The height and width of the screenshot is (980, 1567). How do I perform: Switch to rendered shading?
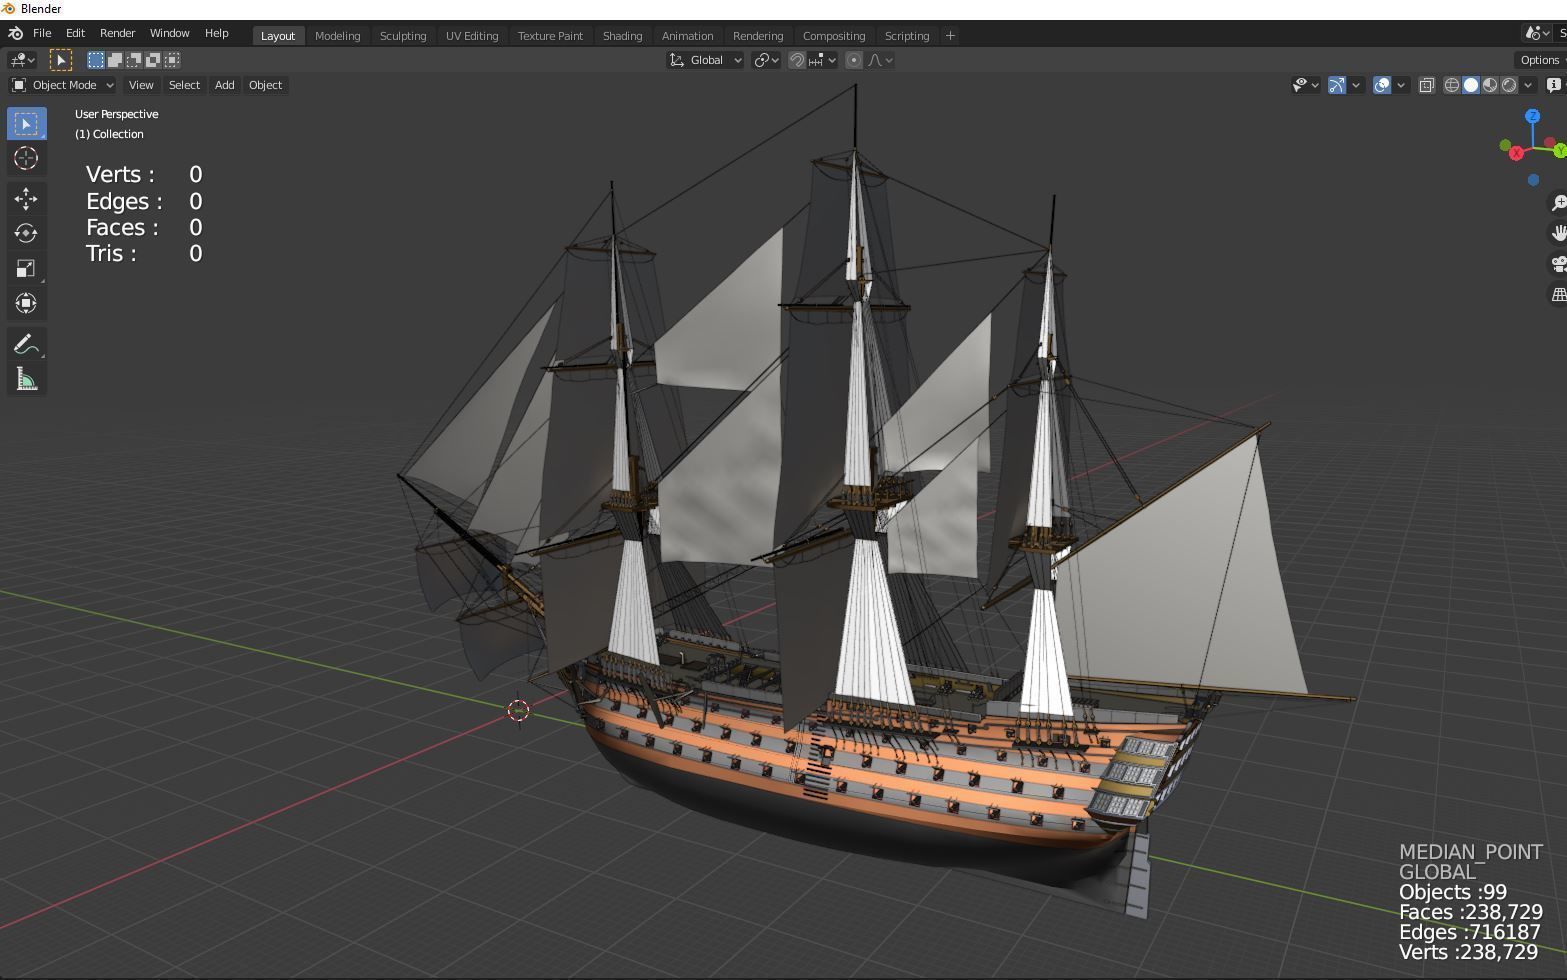tap(1509, 85)
